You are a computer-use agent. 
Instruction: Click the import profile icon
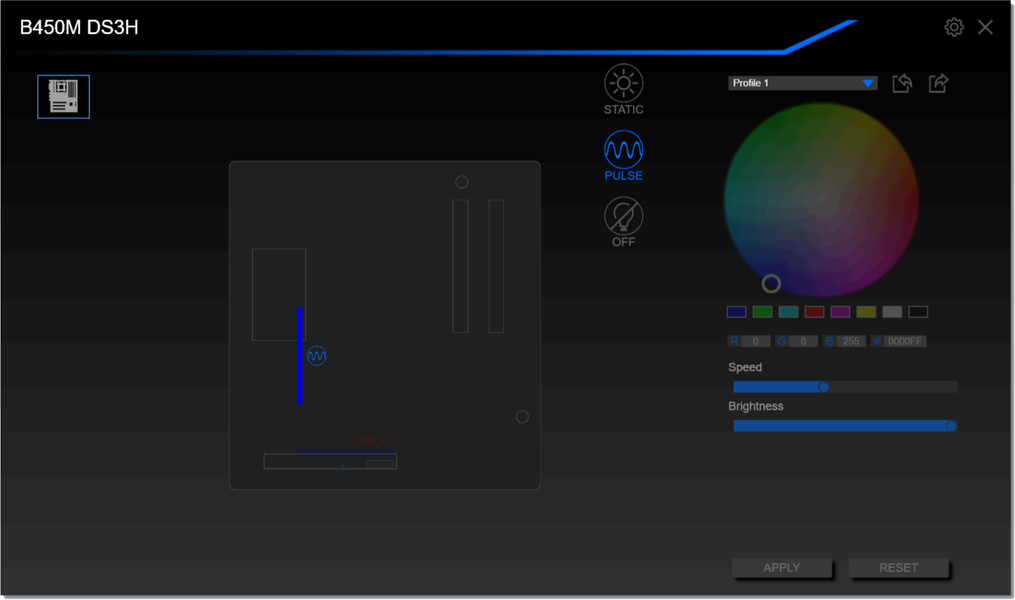point(902,83)
